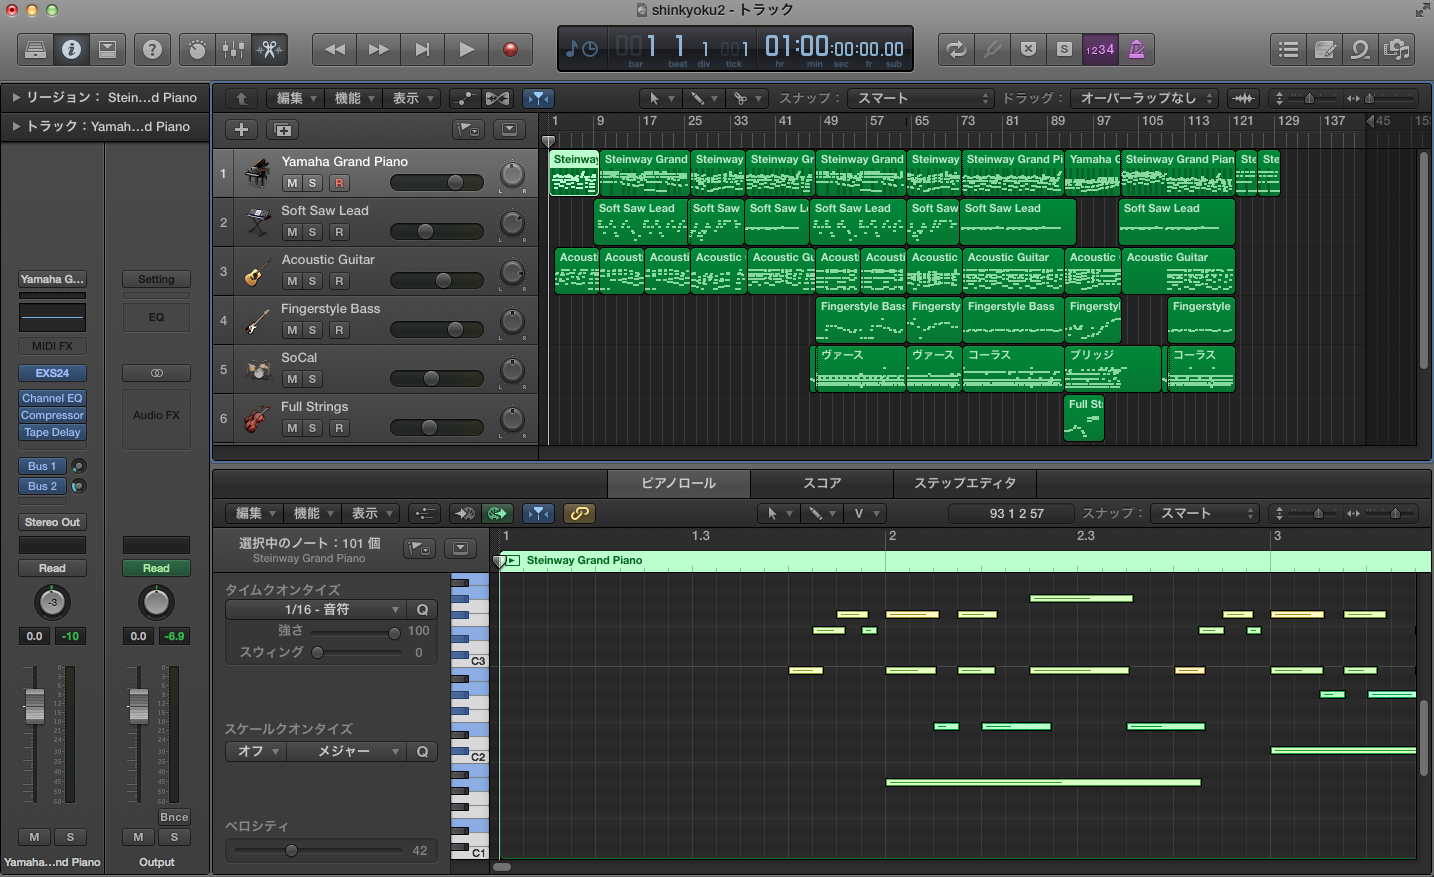Toggle the piano roll Link button
Image resolution: width=1434 pixels, height=877 pixels.
point(580,513)
